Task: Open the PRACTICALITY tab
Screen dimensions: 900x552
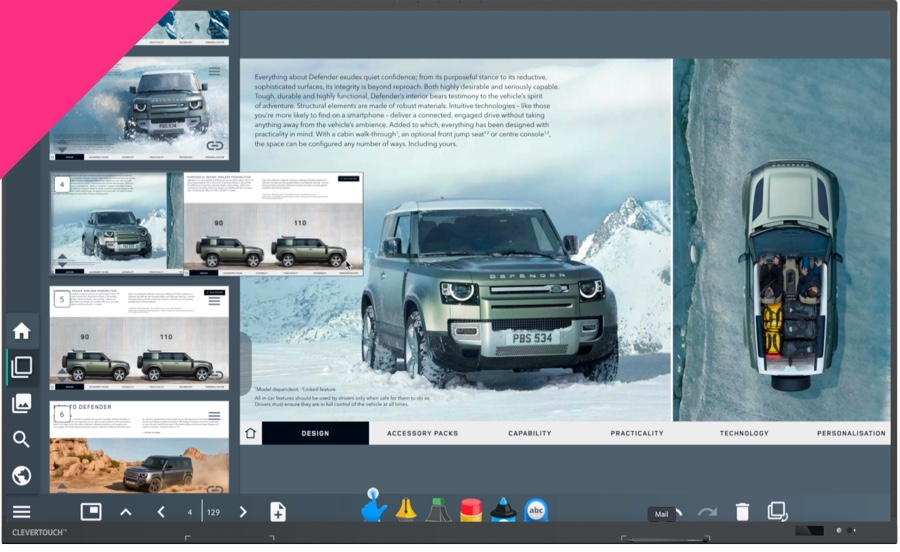Action: coord(637,433)
